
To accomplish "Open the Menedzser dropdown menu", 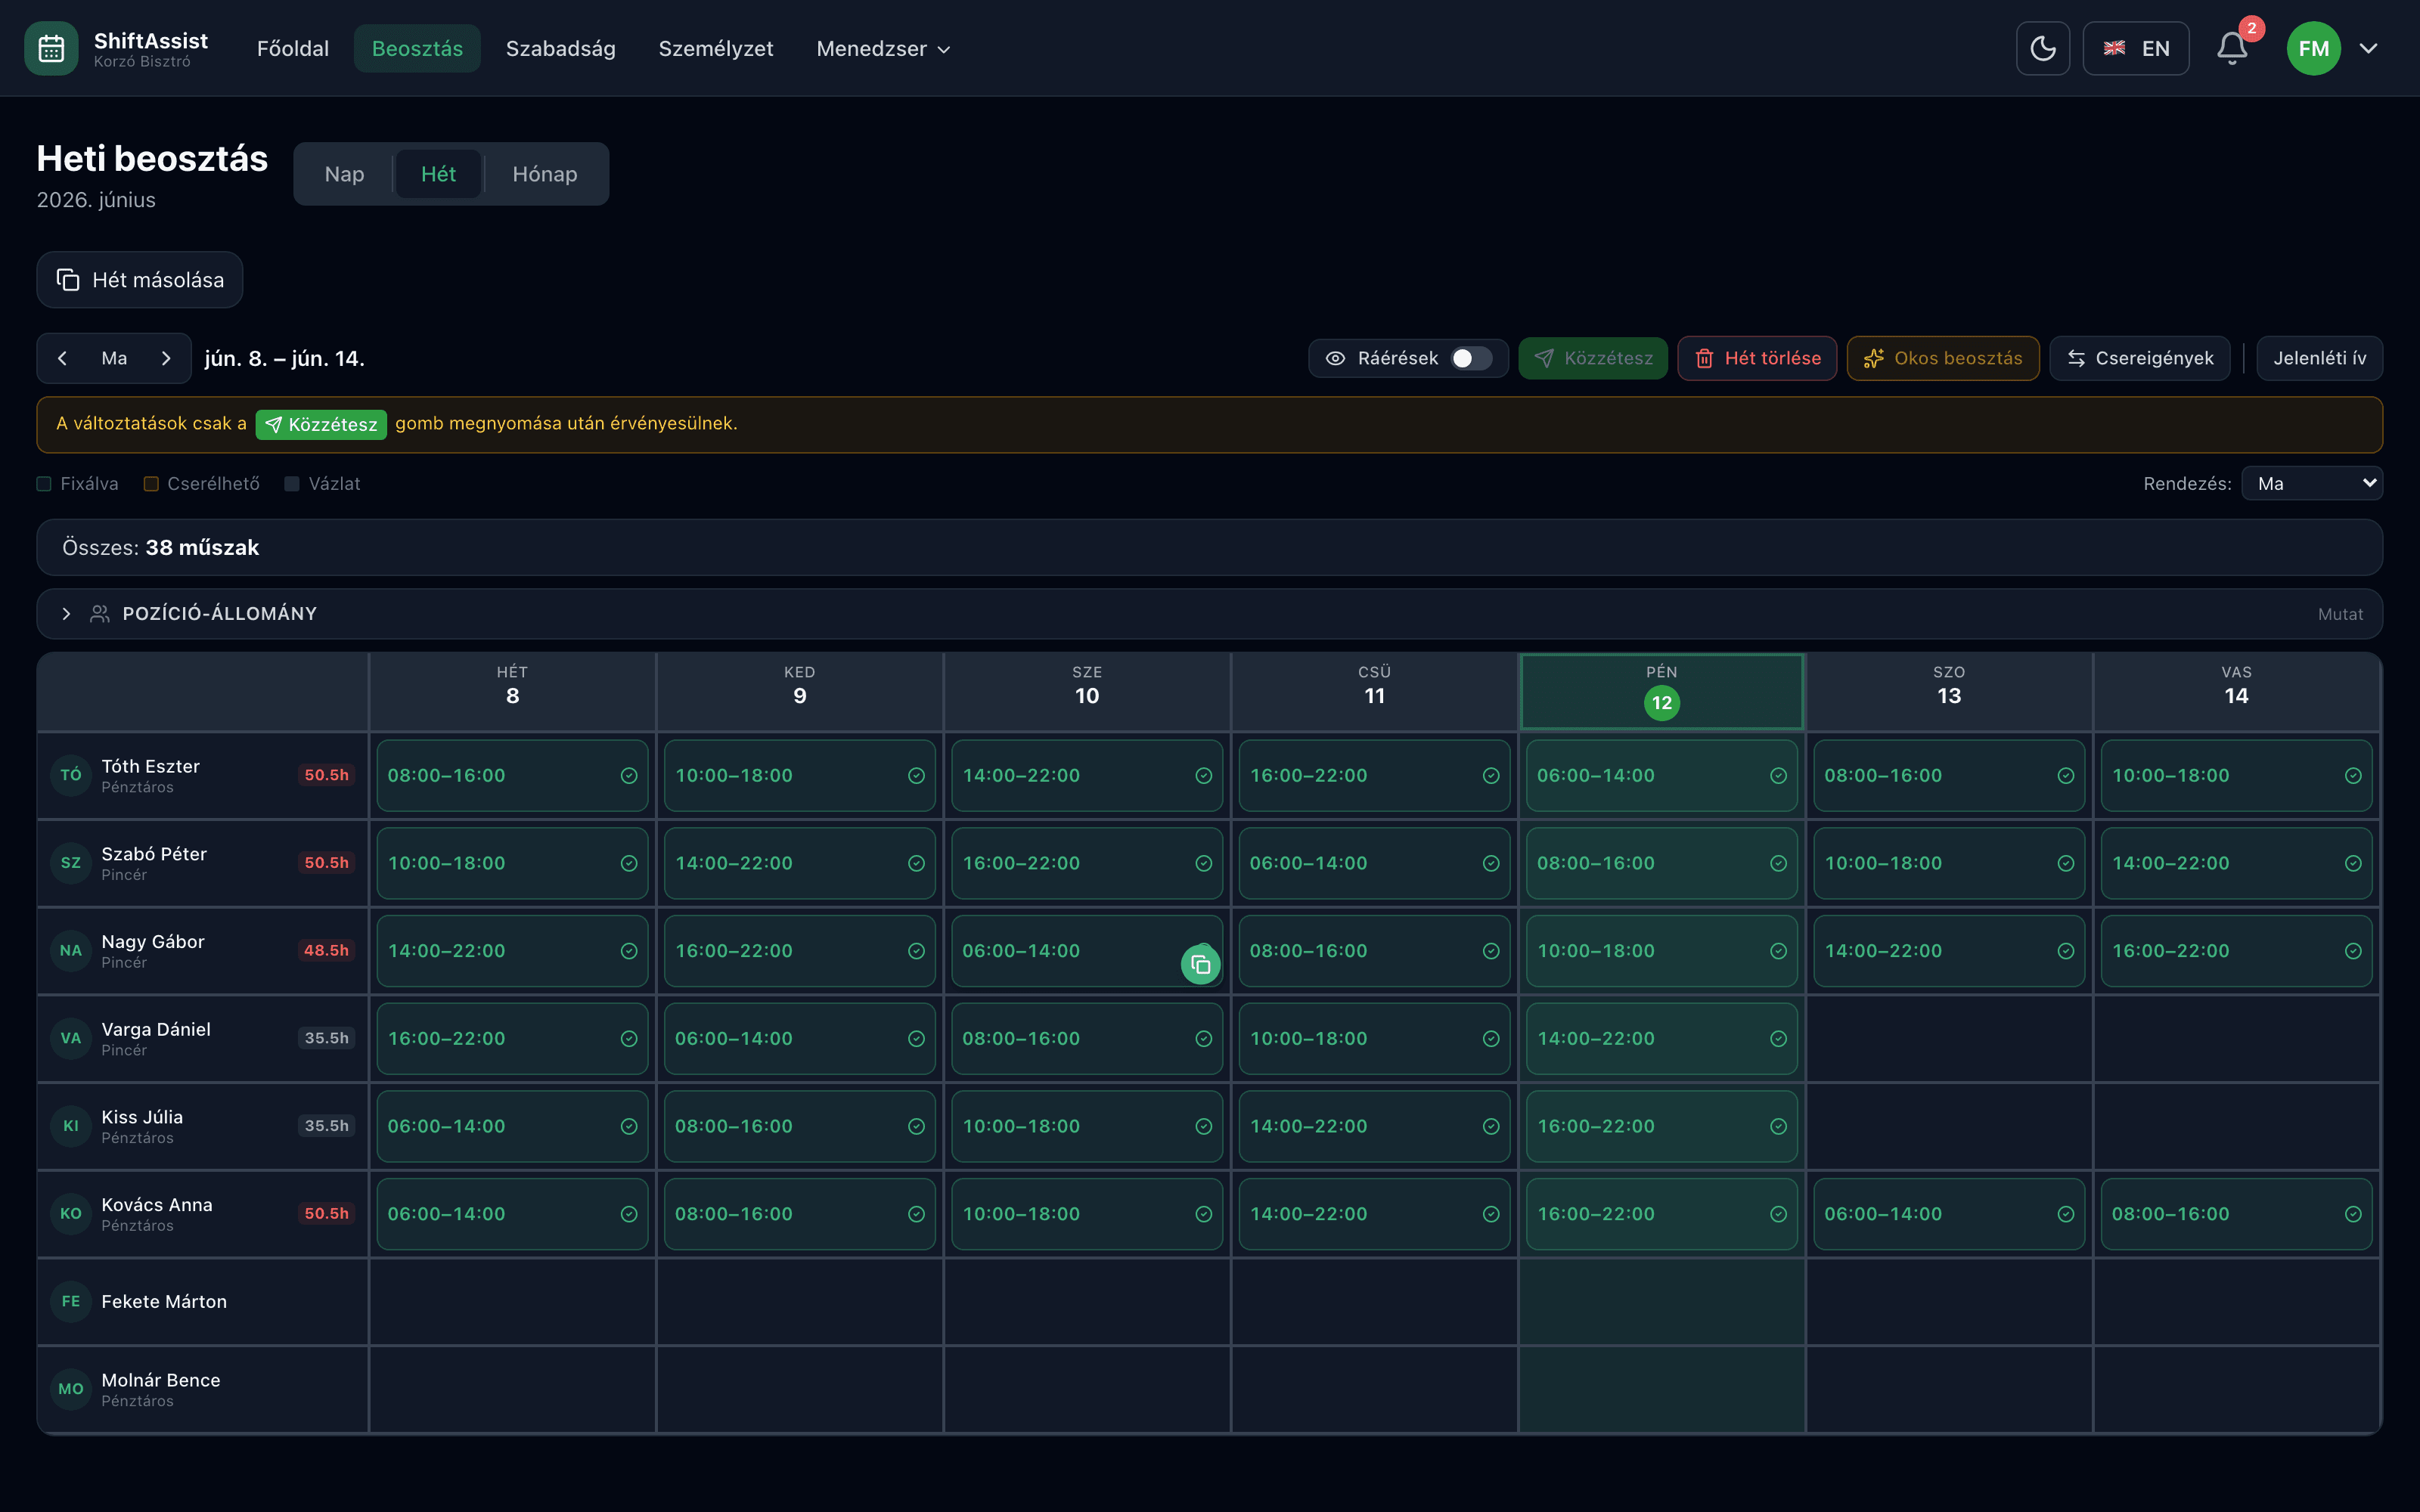I will 883,48.
